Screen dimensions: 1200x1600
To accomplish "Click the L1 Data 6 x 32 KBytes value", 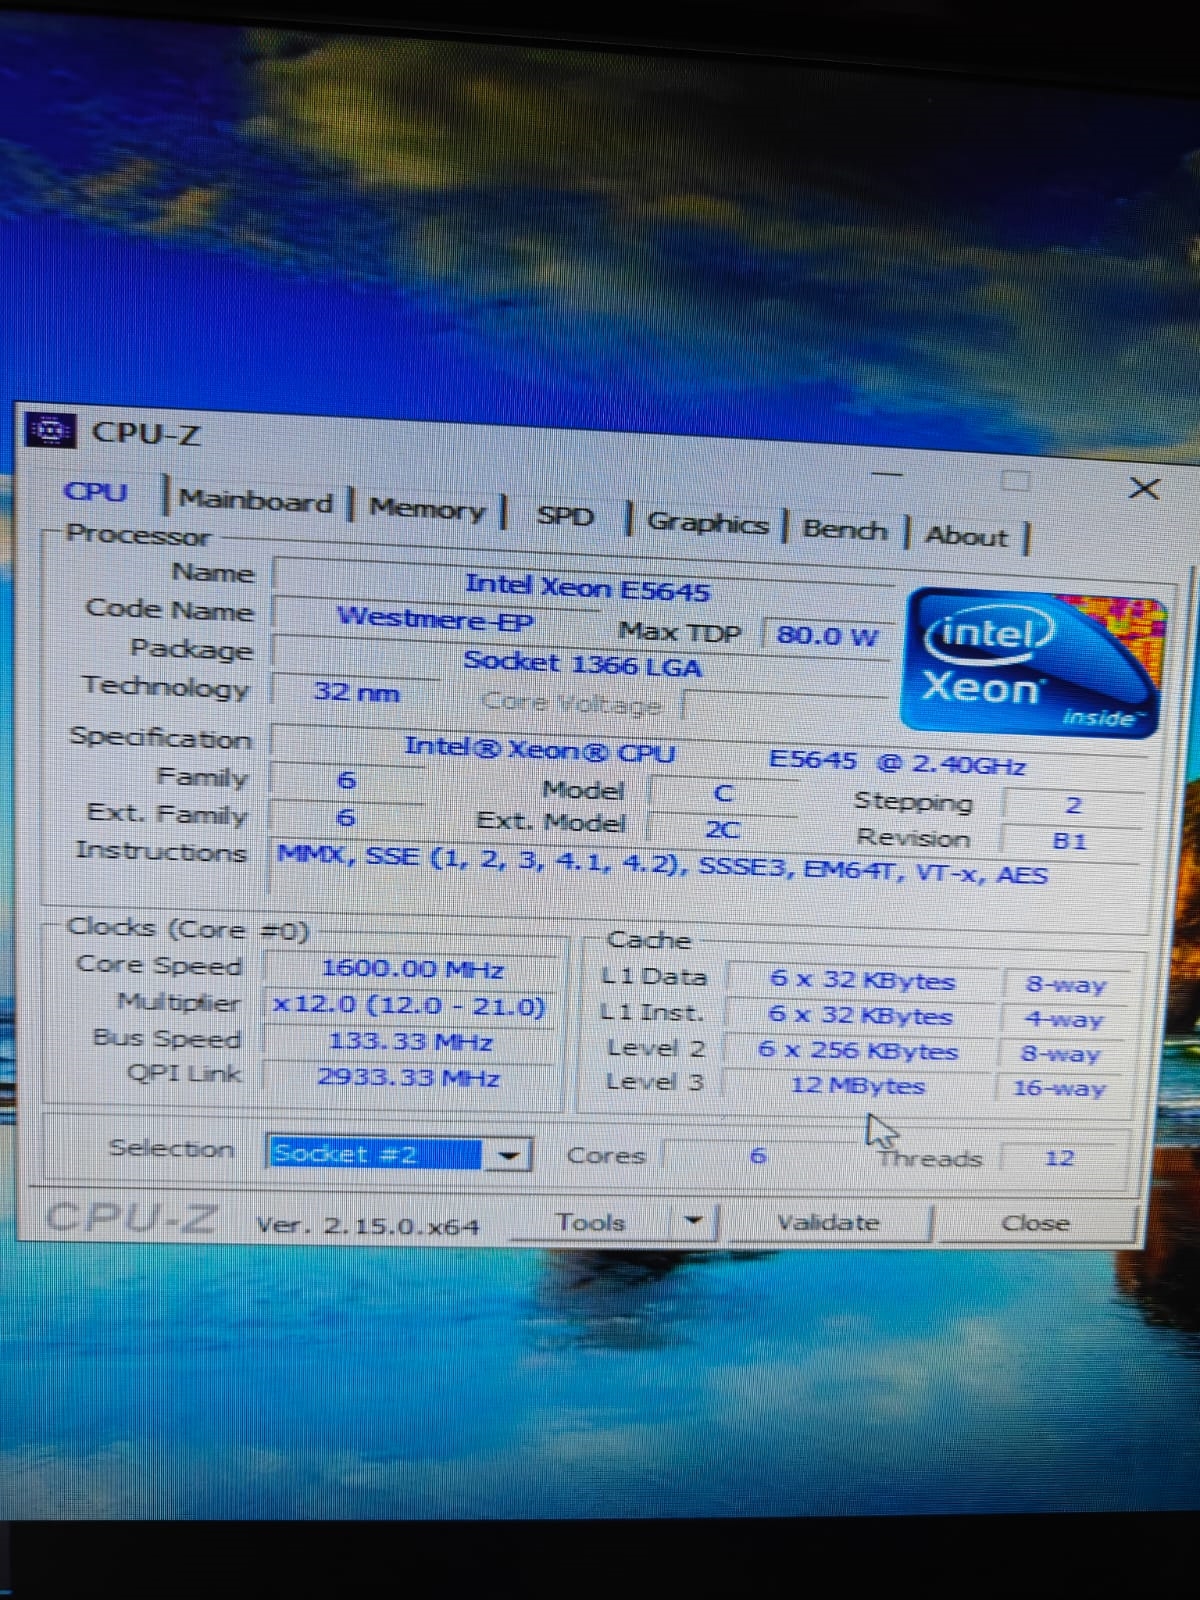I will click(x=862, y=980).
